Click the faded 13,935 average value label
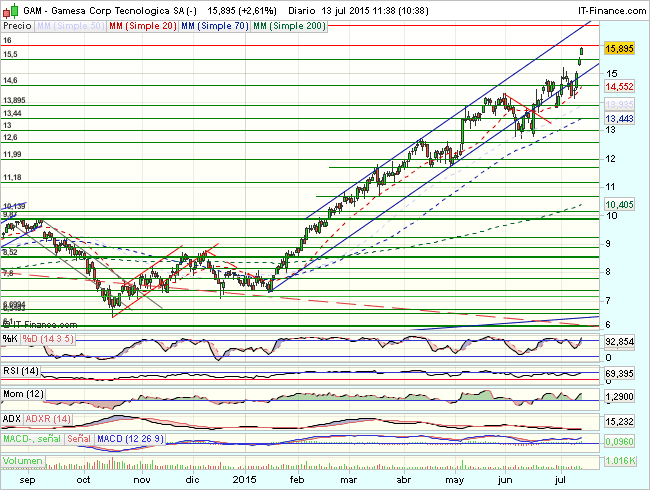 [x=619, y=104]
